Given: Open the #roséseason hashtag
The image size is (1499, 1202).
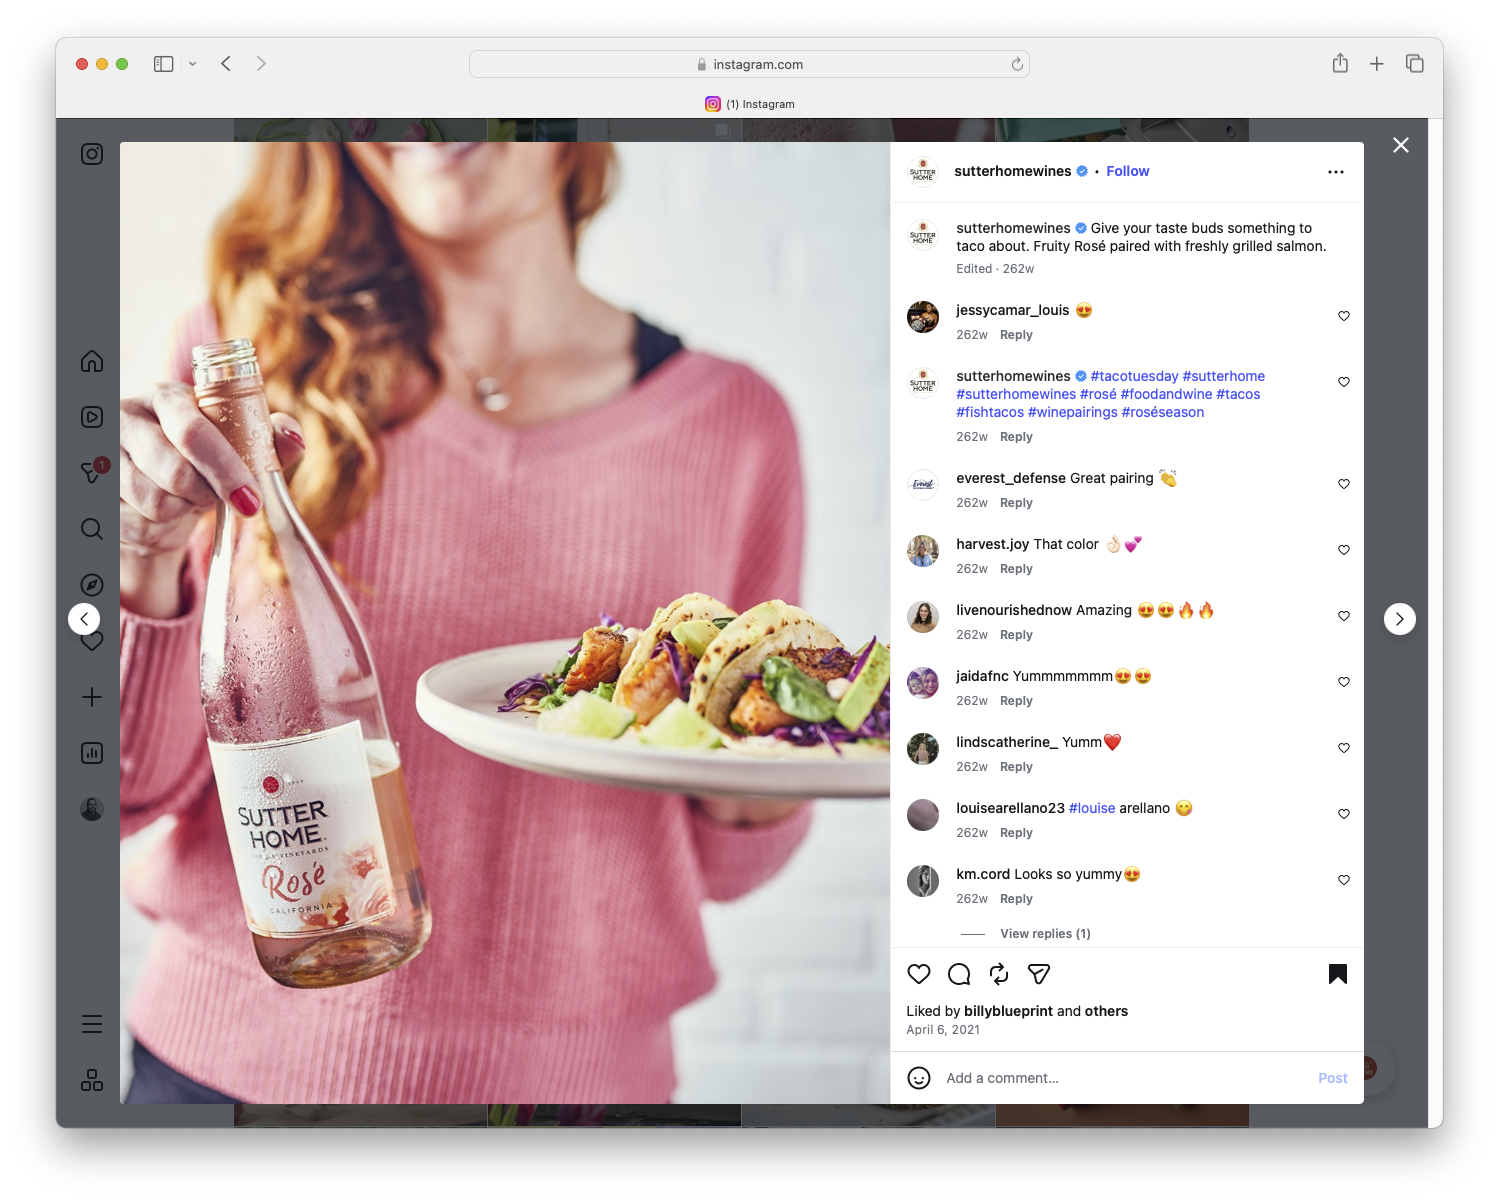Looking at the screenshot, I should click(x=1163, y=412).
